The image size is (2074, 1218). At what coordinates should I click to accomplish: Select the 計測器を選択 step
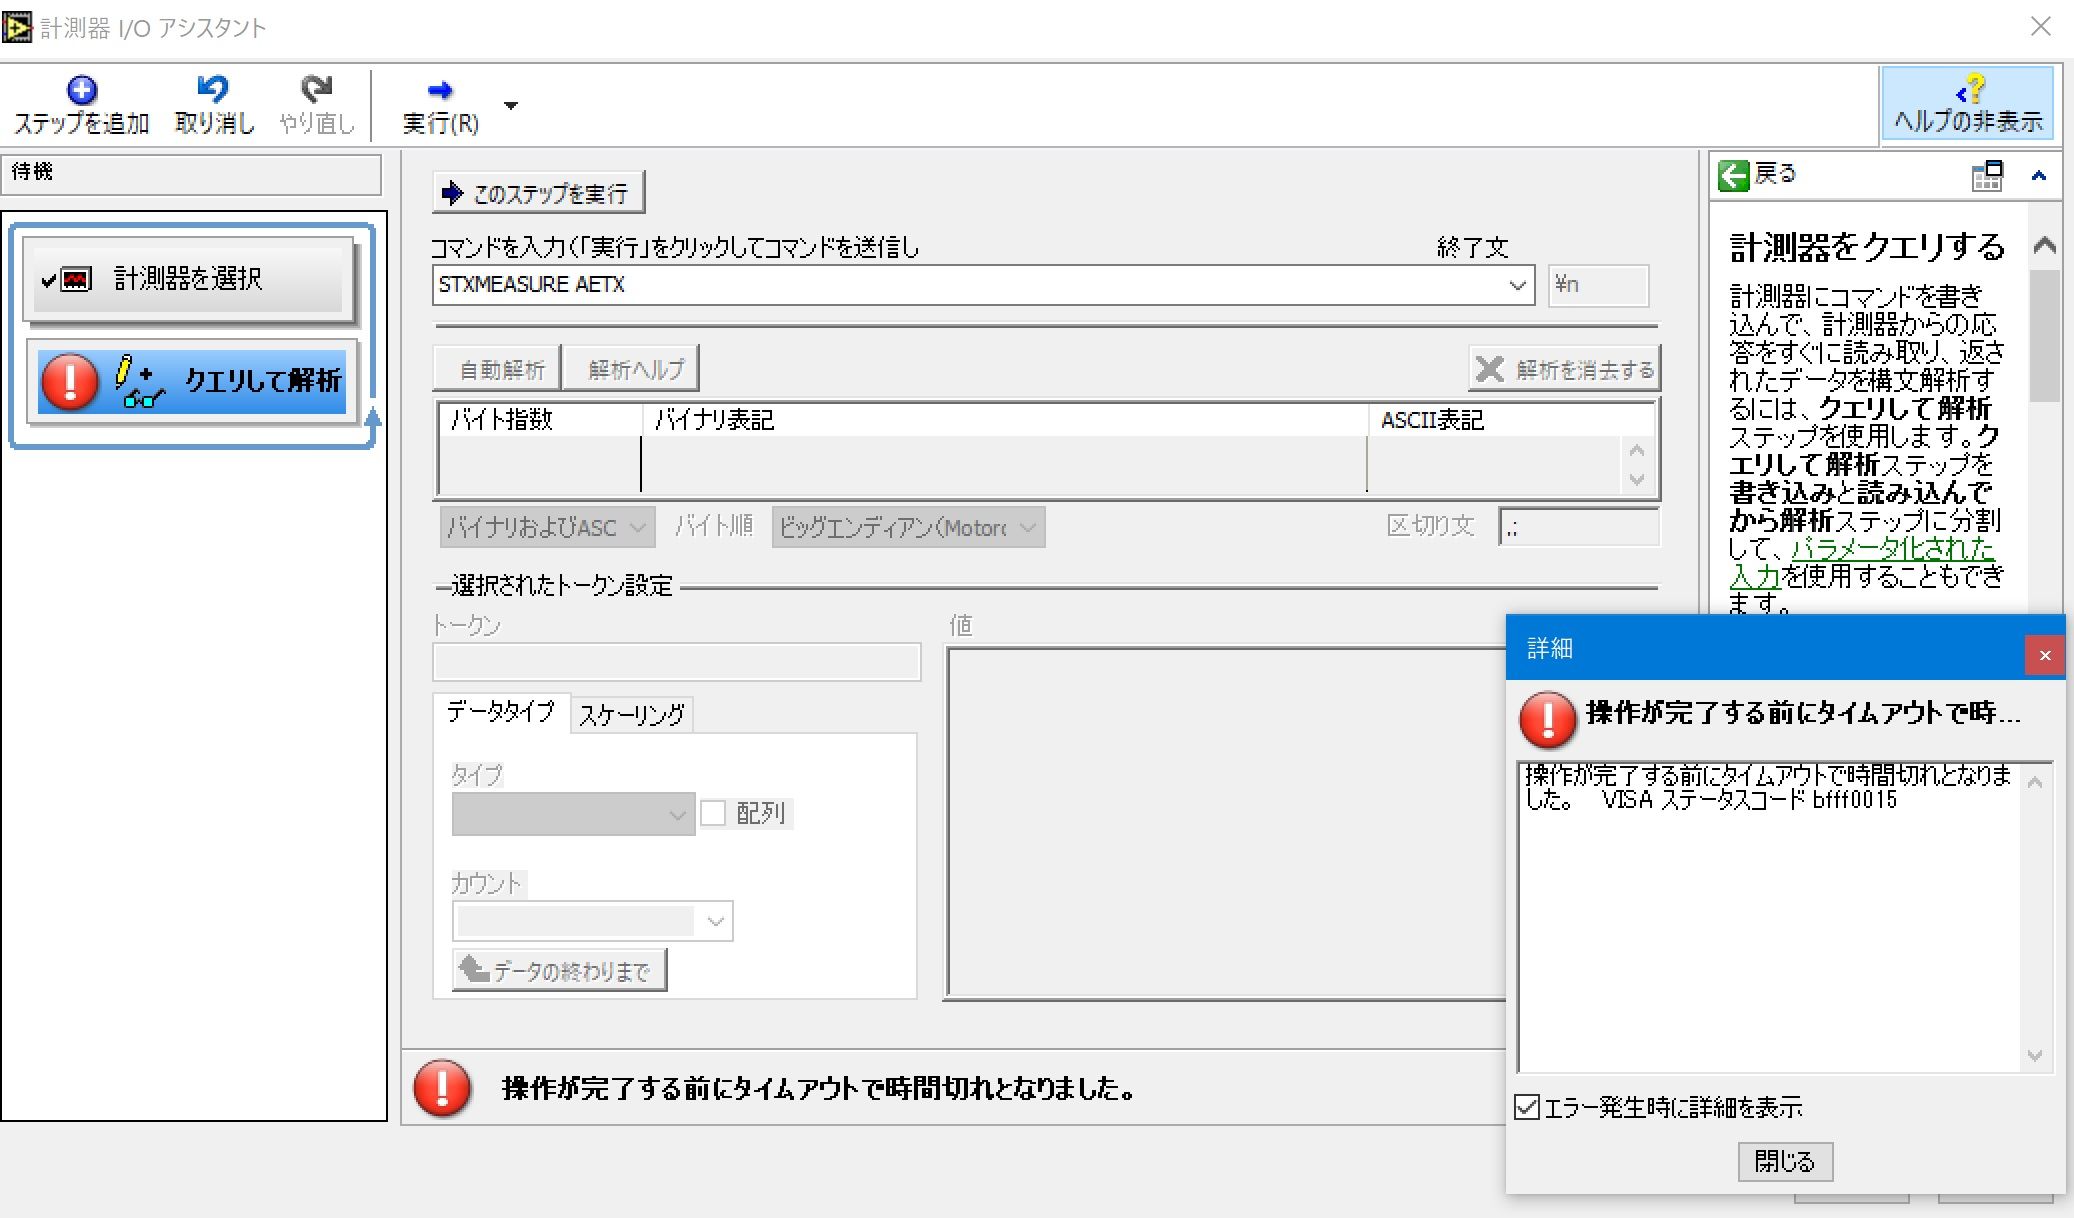188,279
